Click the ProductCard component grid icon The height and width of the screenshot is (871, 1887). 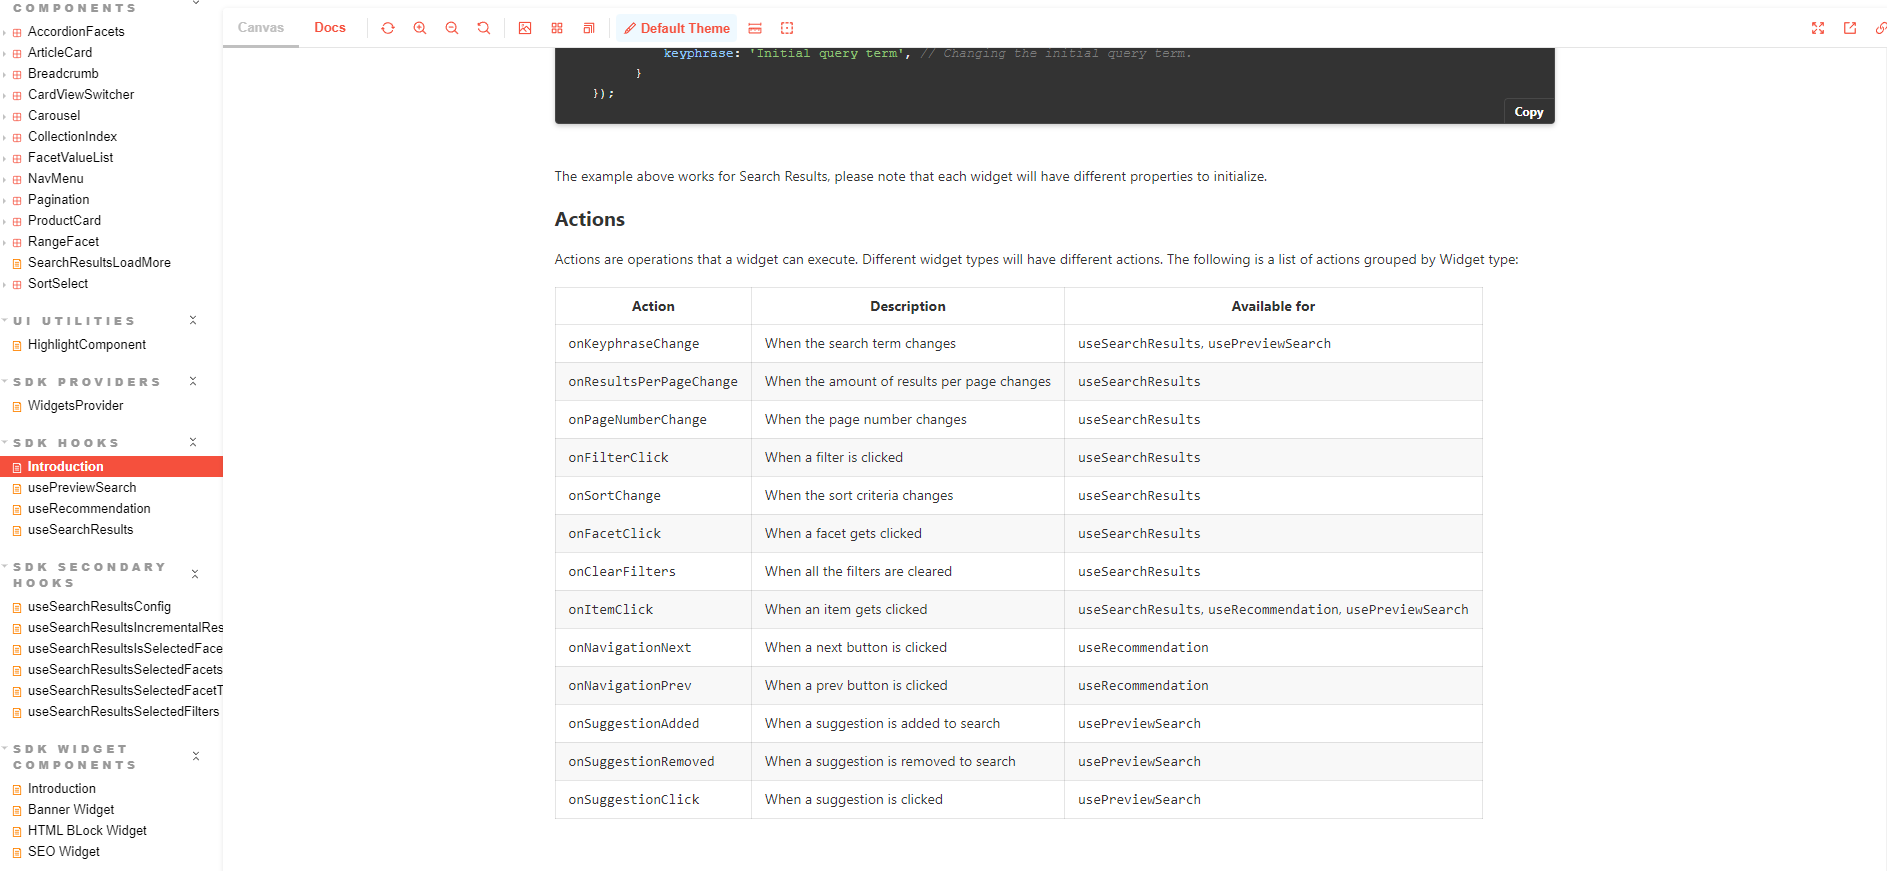[17, 221]
